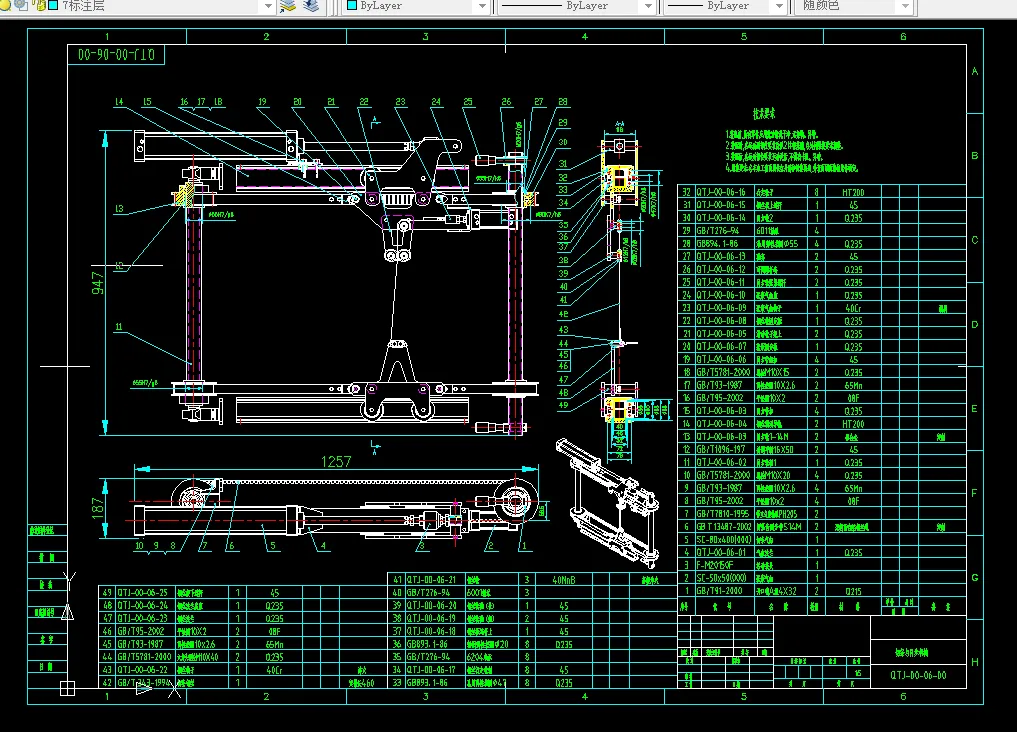This screenshot has height=732, width=1017.
Task: Select parts list cell GB/T7810-1995
Action: click(x=723, y=514)
